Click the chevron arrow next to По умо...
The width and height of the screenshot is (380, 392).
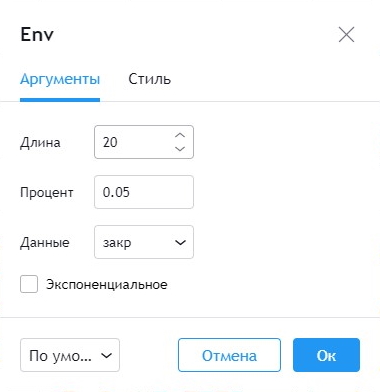pyautogui.click(x=106, y=355)
